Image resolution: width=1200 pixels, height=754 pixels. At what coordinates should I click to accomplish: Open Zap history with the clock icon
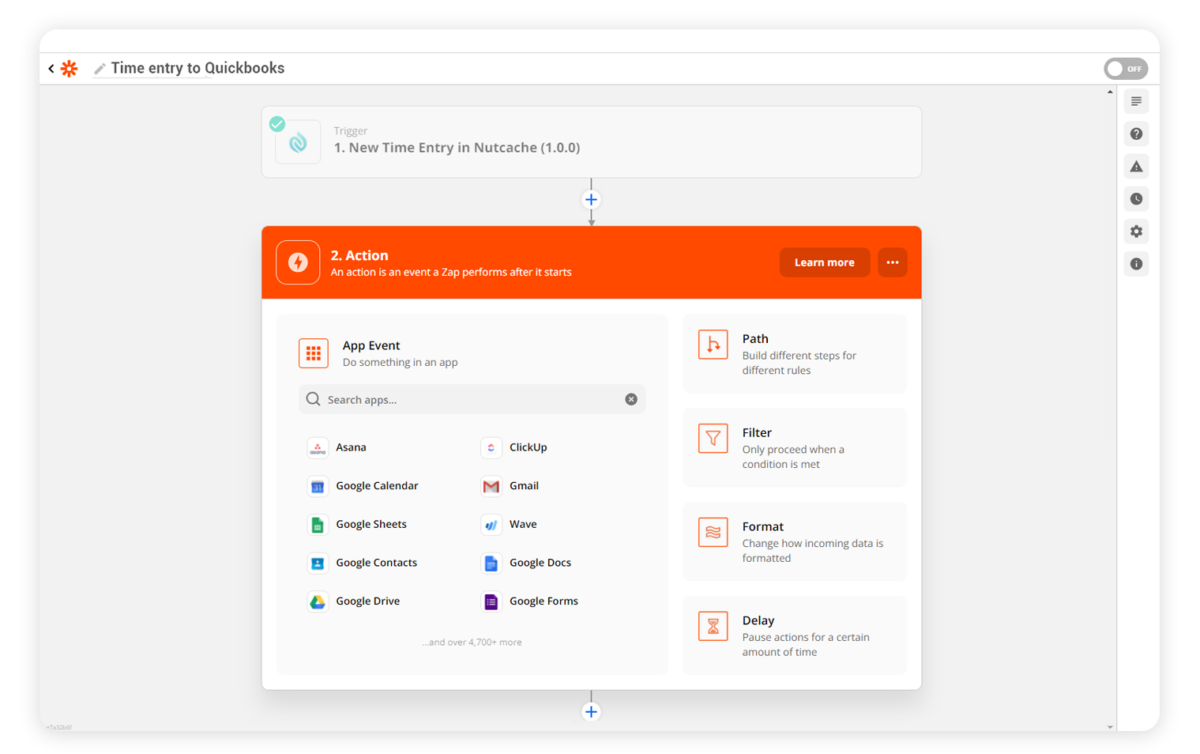(x=1135, y=198)
